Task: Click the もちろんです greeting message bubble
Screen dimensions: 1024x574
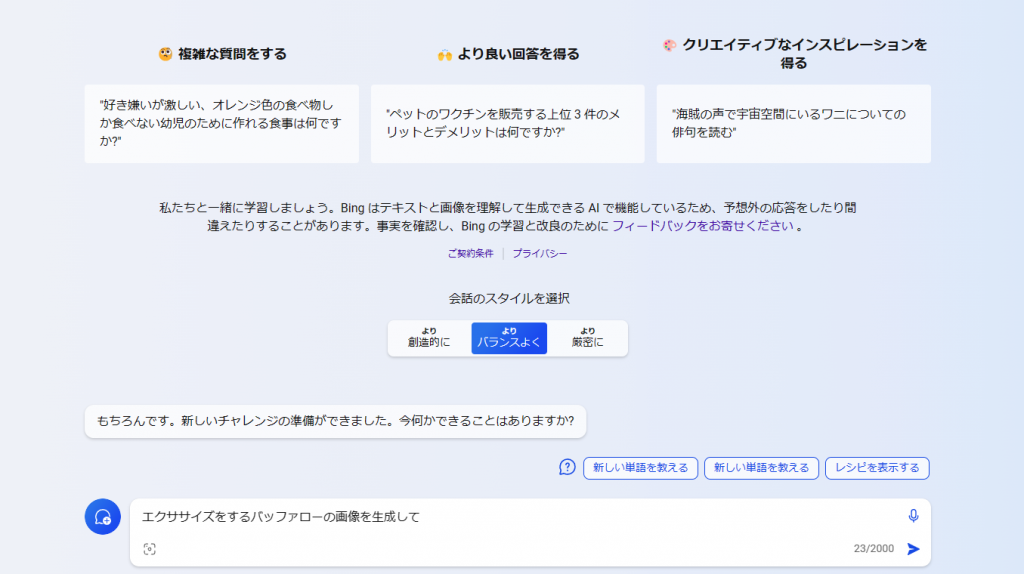Action: [335, 421]
